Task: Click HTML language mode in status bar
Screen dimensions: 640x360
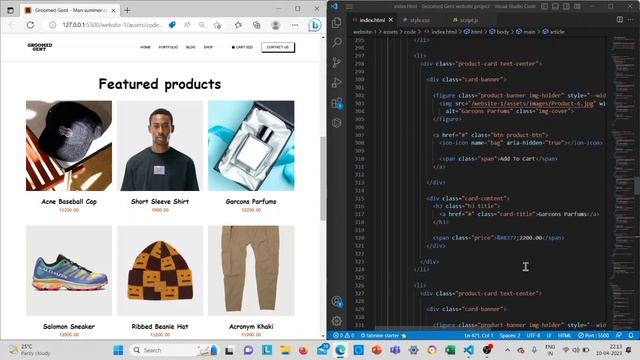Action: tap(564, 336)
